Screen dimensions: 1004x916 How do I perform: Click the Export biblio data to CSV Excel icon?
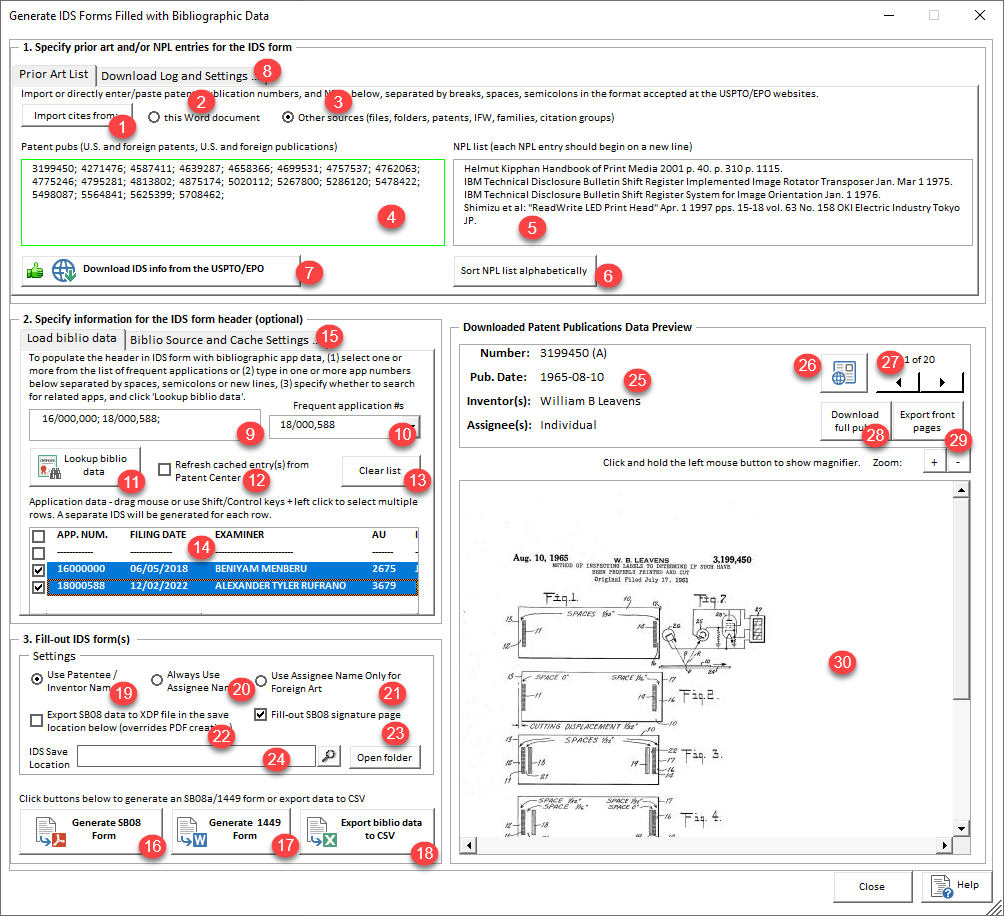322,831
